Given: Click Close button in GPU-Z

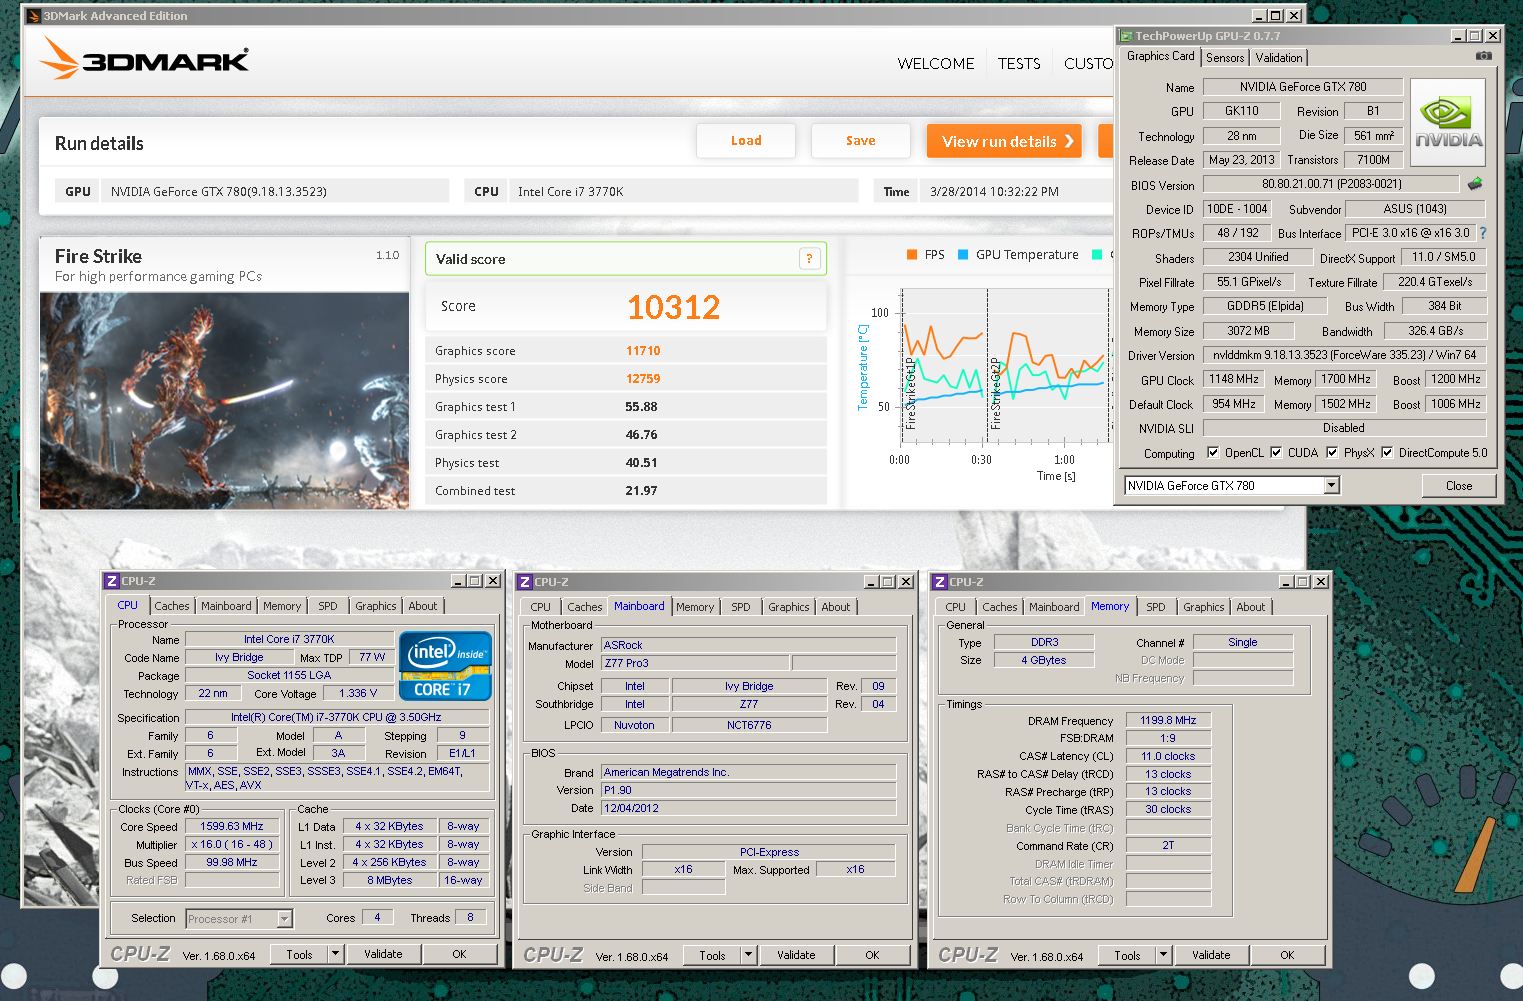Looking at the screenshot, I should 1459,486.
